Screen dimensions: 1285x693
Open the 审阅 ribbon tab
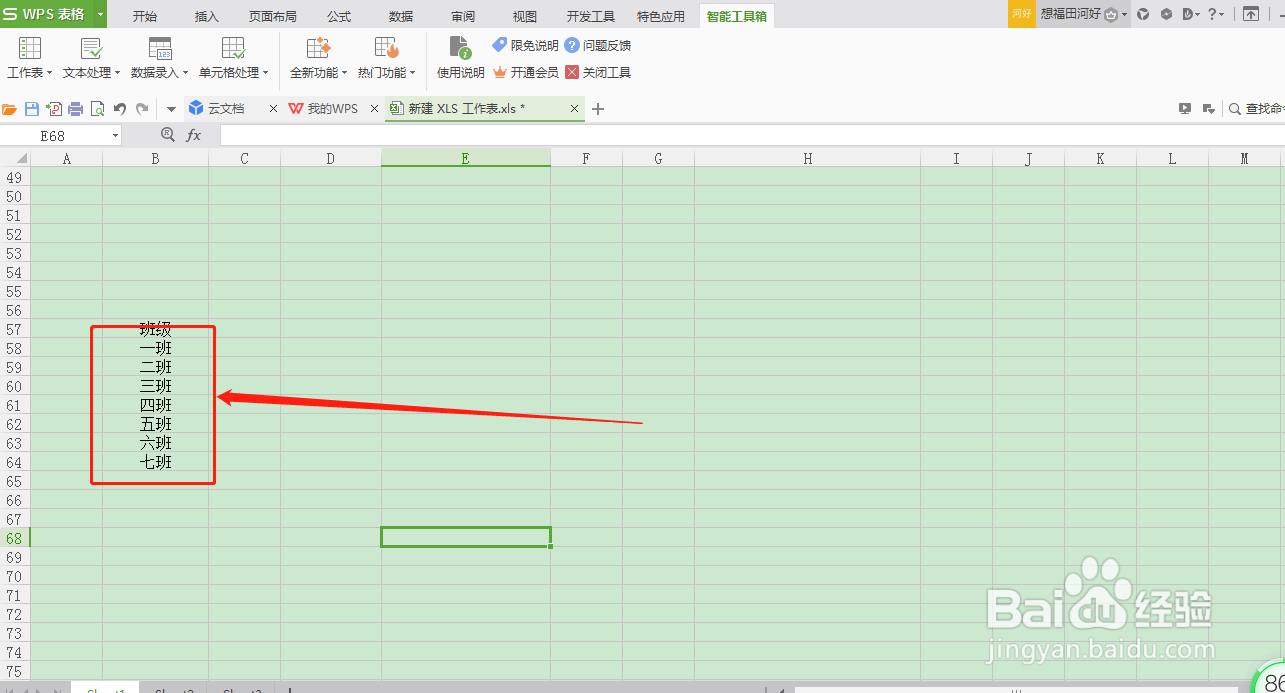click(463, 16)
